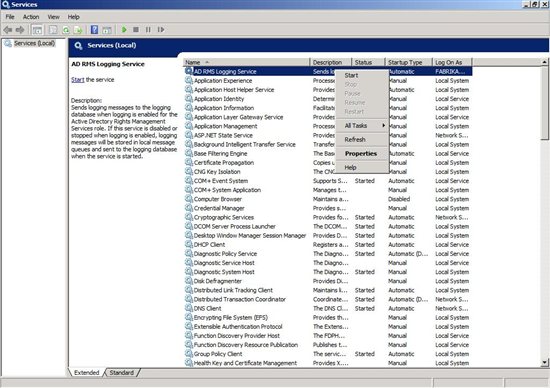Expand All Tasks submenu in context menu
Image resolution: width=550 pixels, height=388 pixels.
pos(362,126)
